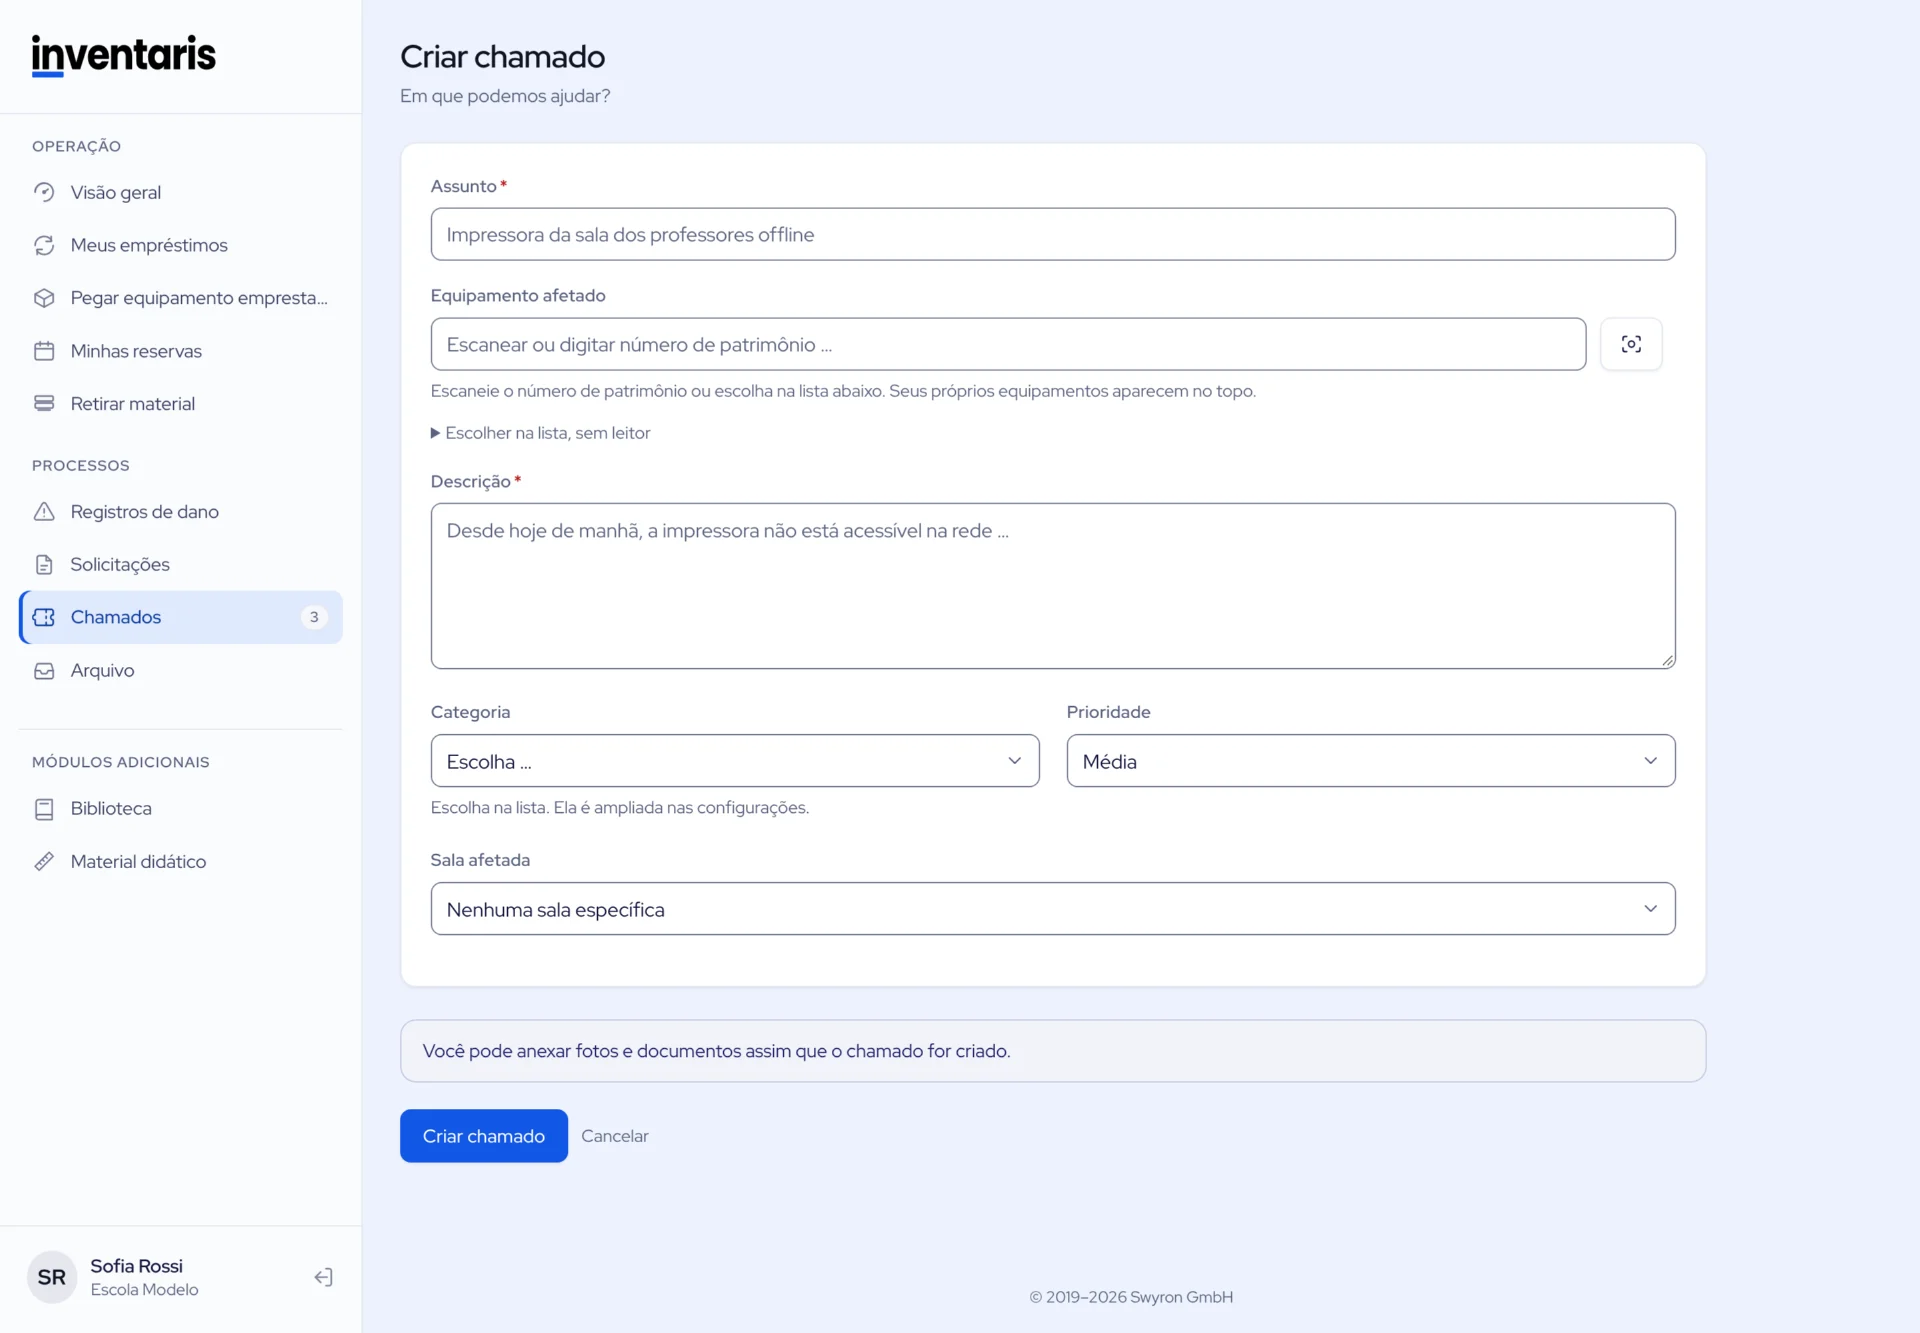The image size is (1920, 1333).
Task: Open Registros de dano
Action: [181, 512]
